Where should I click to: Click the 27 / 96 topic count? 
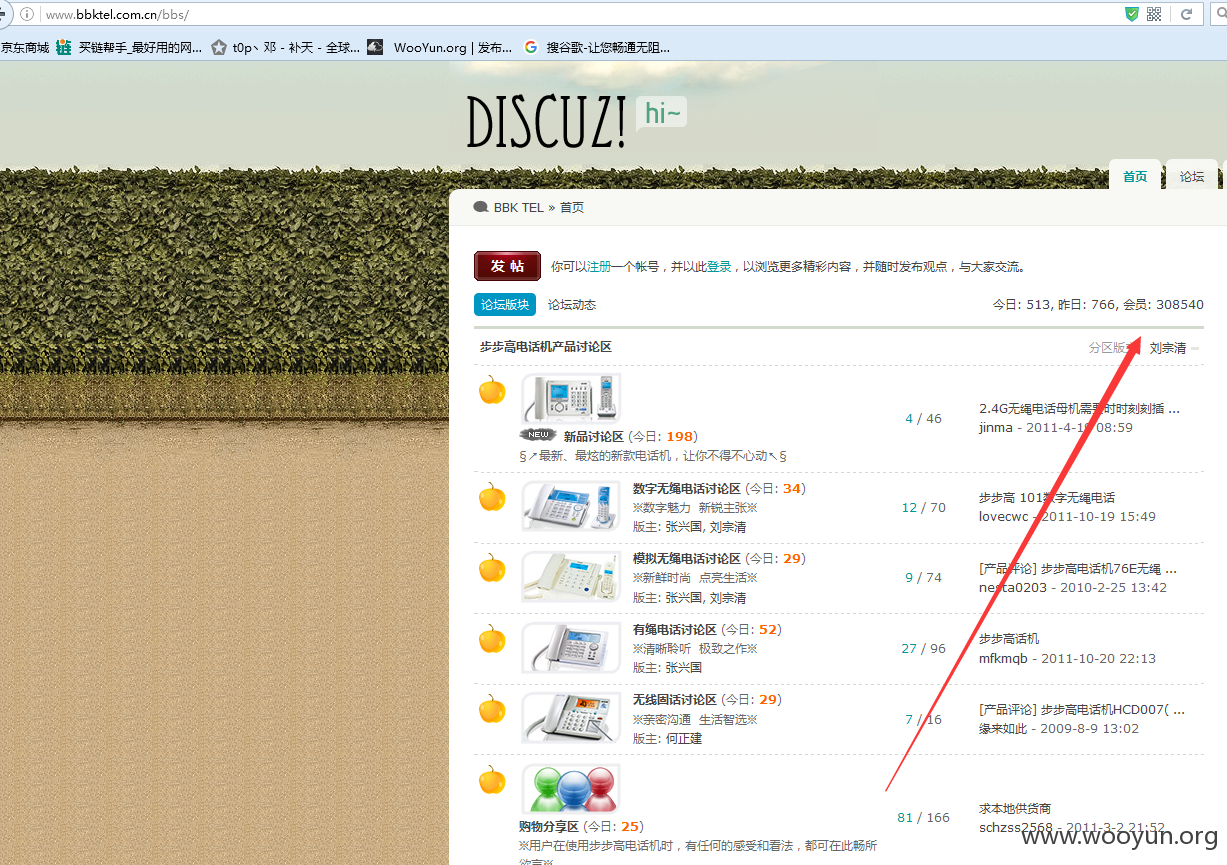tap(923, 649)
